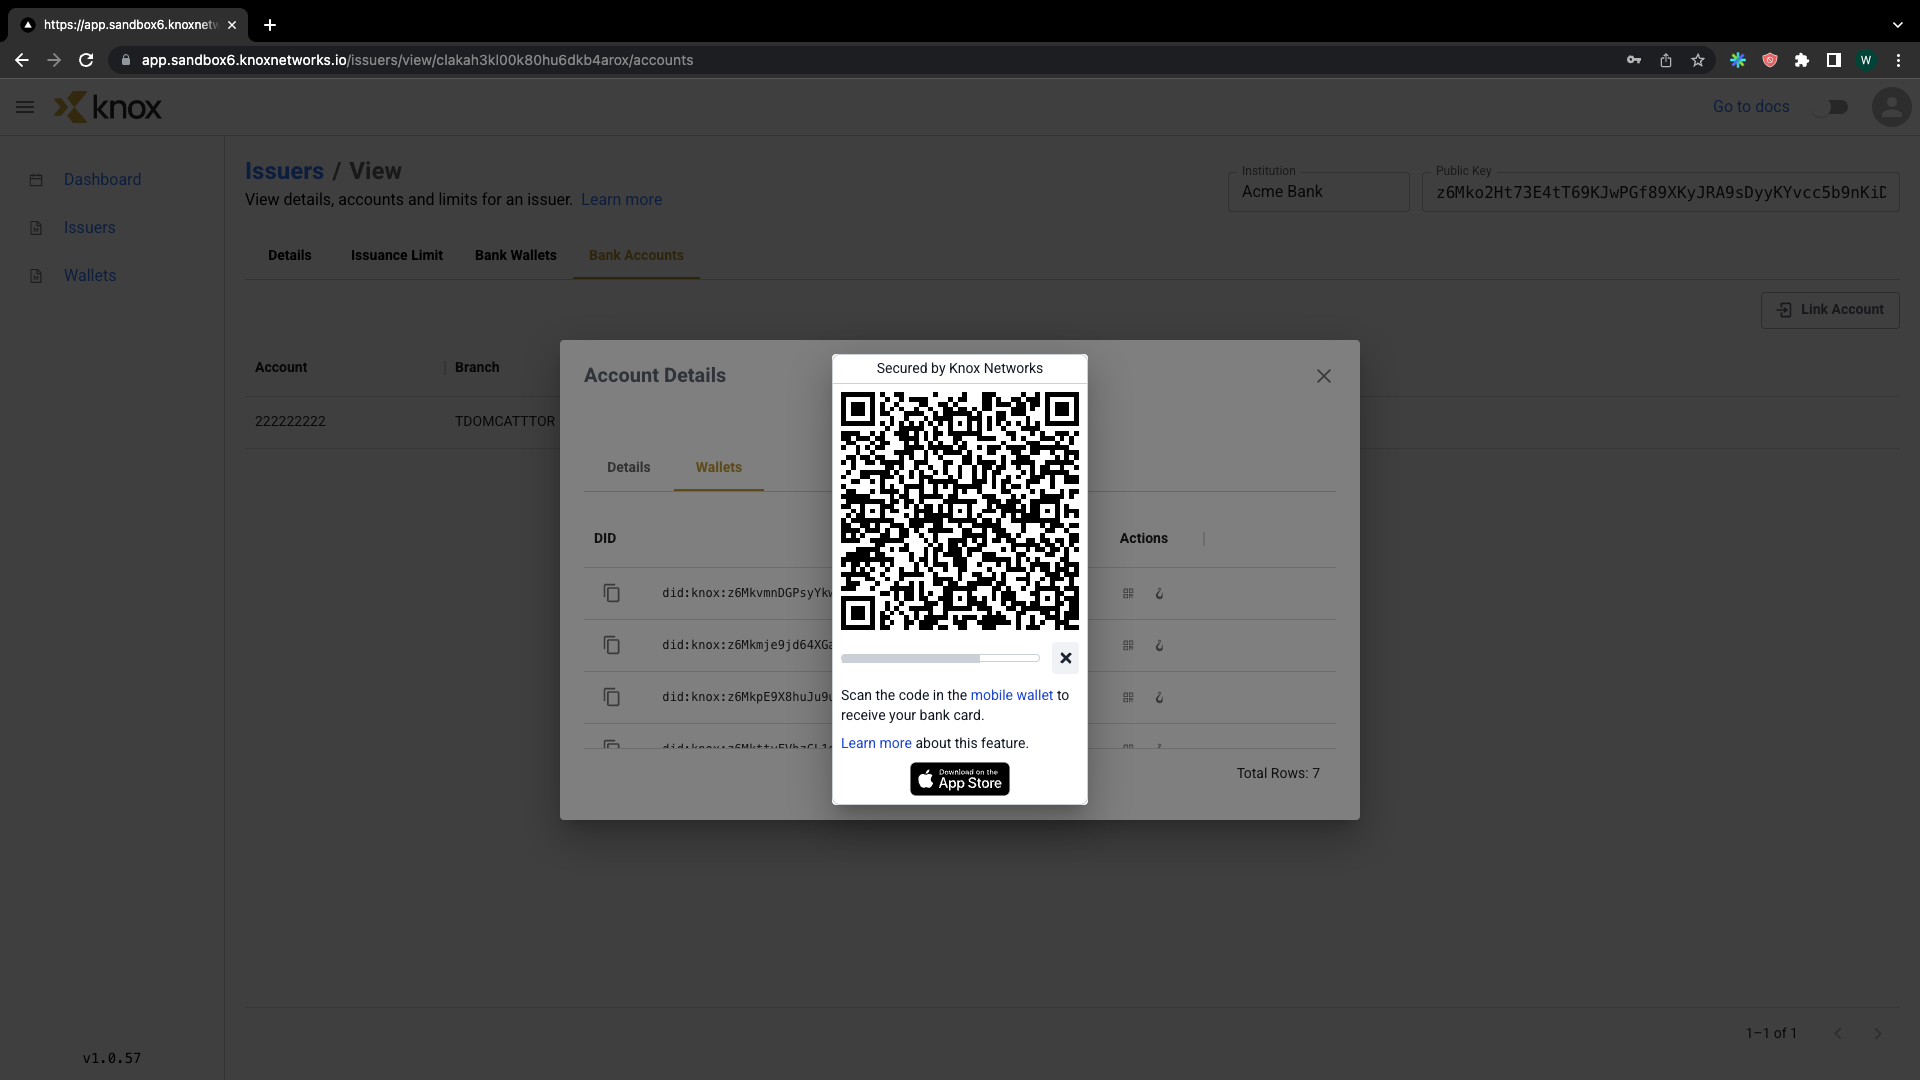This screenshot has height=1080, width=1920.
Task: Click the Issuers document icon in sidebar
Action: 36,228
